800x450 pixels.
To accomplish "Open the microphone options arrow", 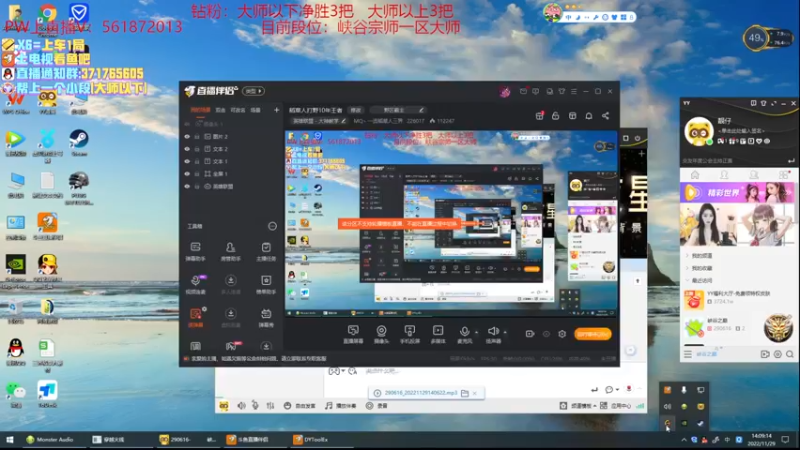I will coord(477,332).
